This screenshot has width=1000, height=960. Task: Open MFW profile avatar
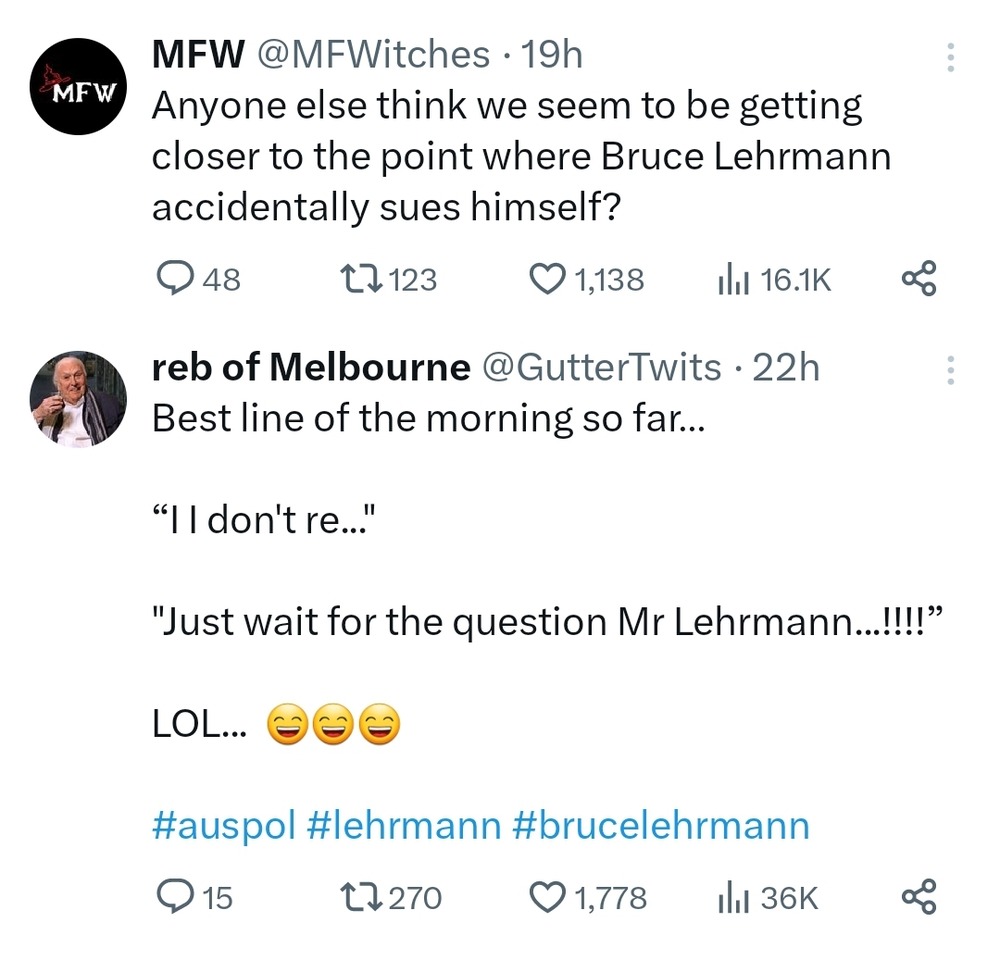[x=79, y=86]
